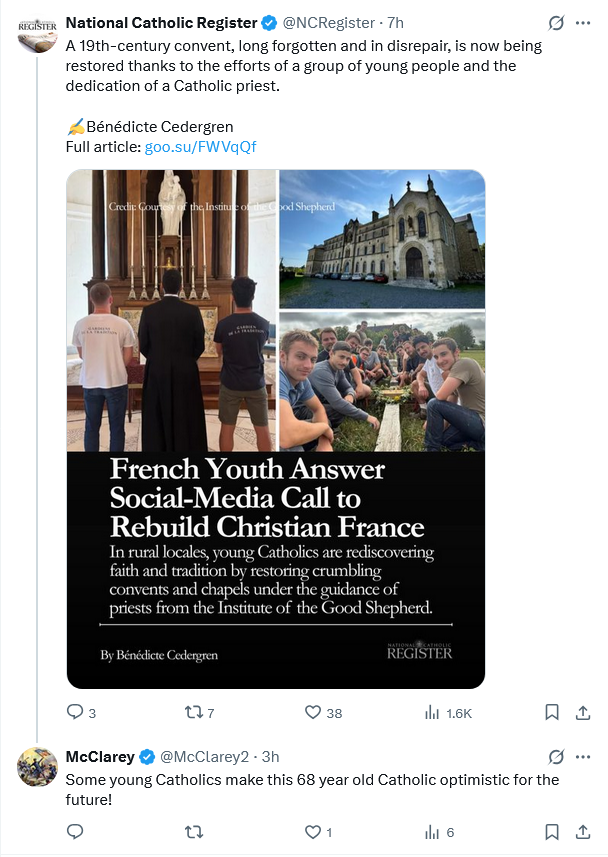Like the National Catholic Register post
The width and height of the screenshot is (608, 857).
(x=313, y=712)
